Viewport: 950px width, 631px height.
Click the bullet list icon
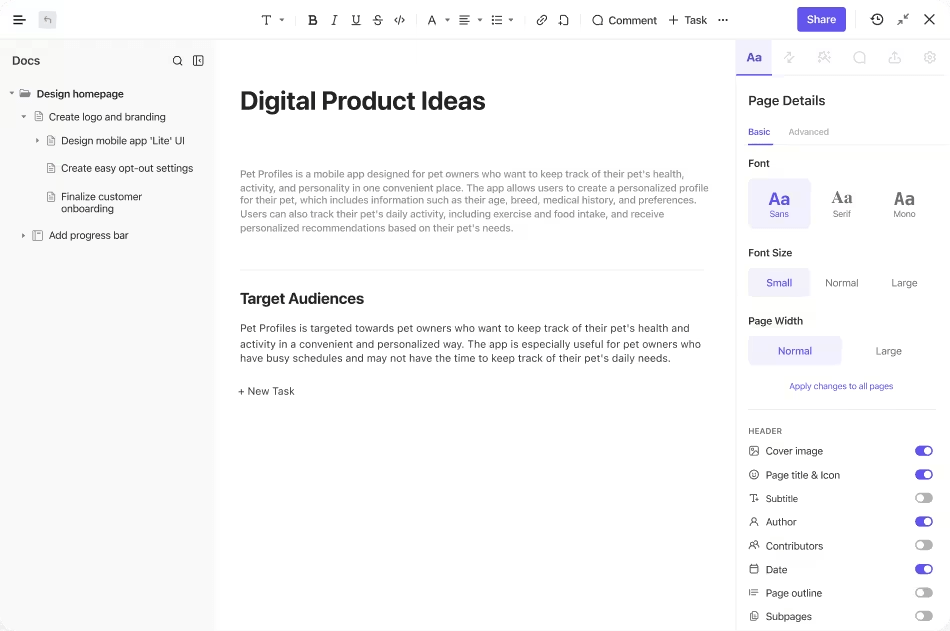[497, 20]
